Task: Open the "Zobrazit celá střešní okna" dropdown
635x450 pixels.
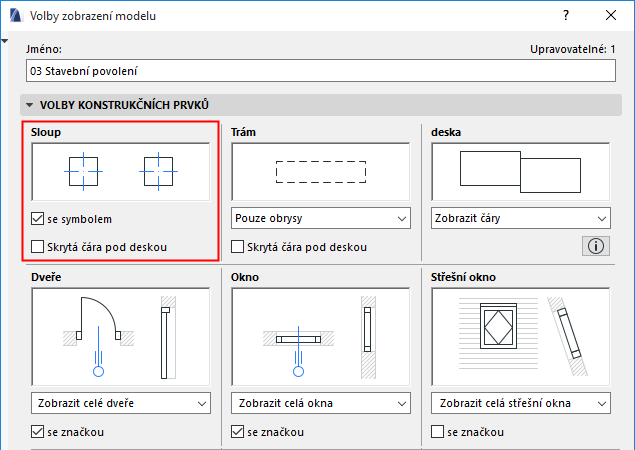Action: [x=520, y=403]
